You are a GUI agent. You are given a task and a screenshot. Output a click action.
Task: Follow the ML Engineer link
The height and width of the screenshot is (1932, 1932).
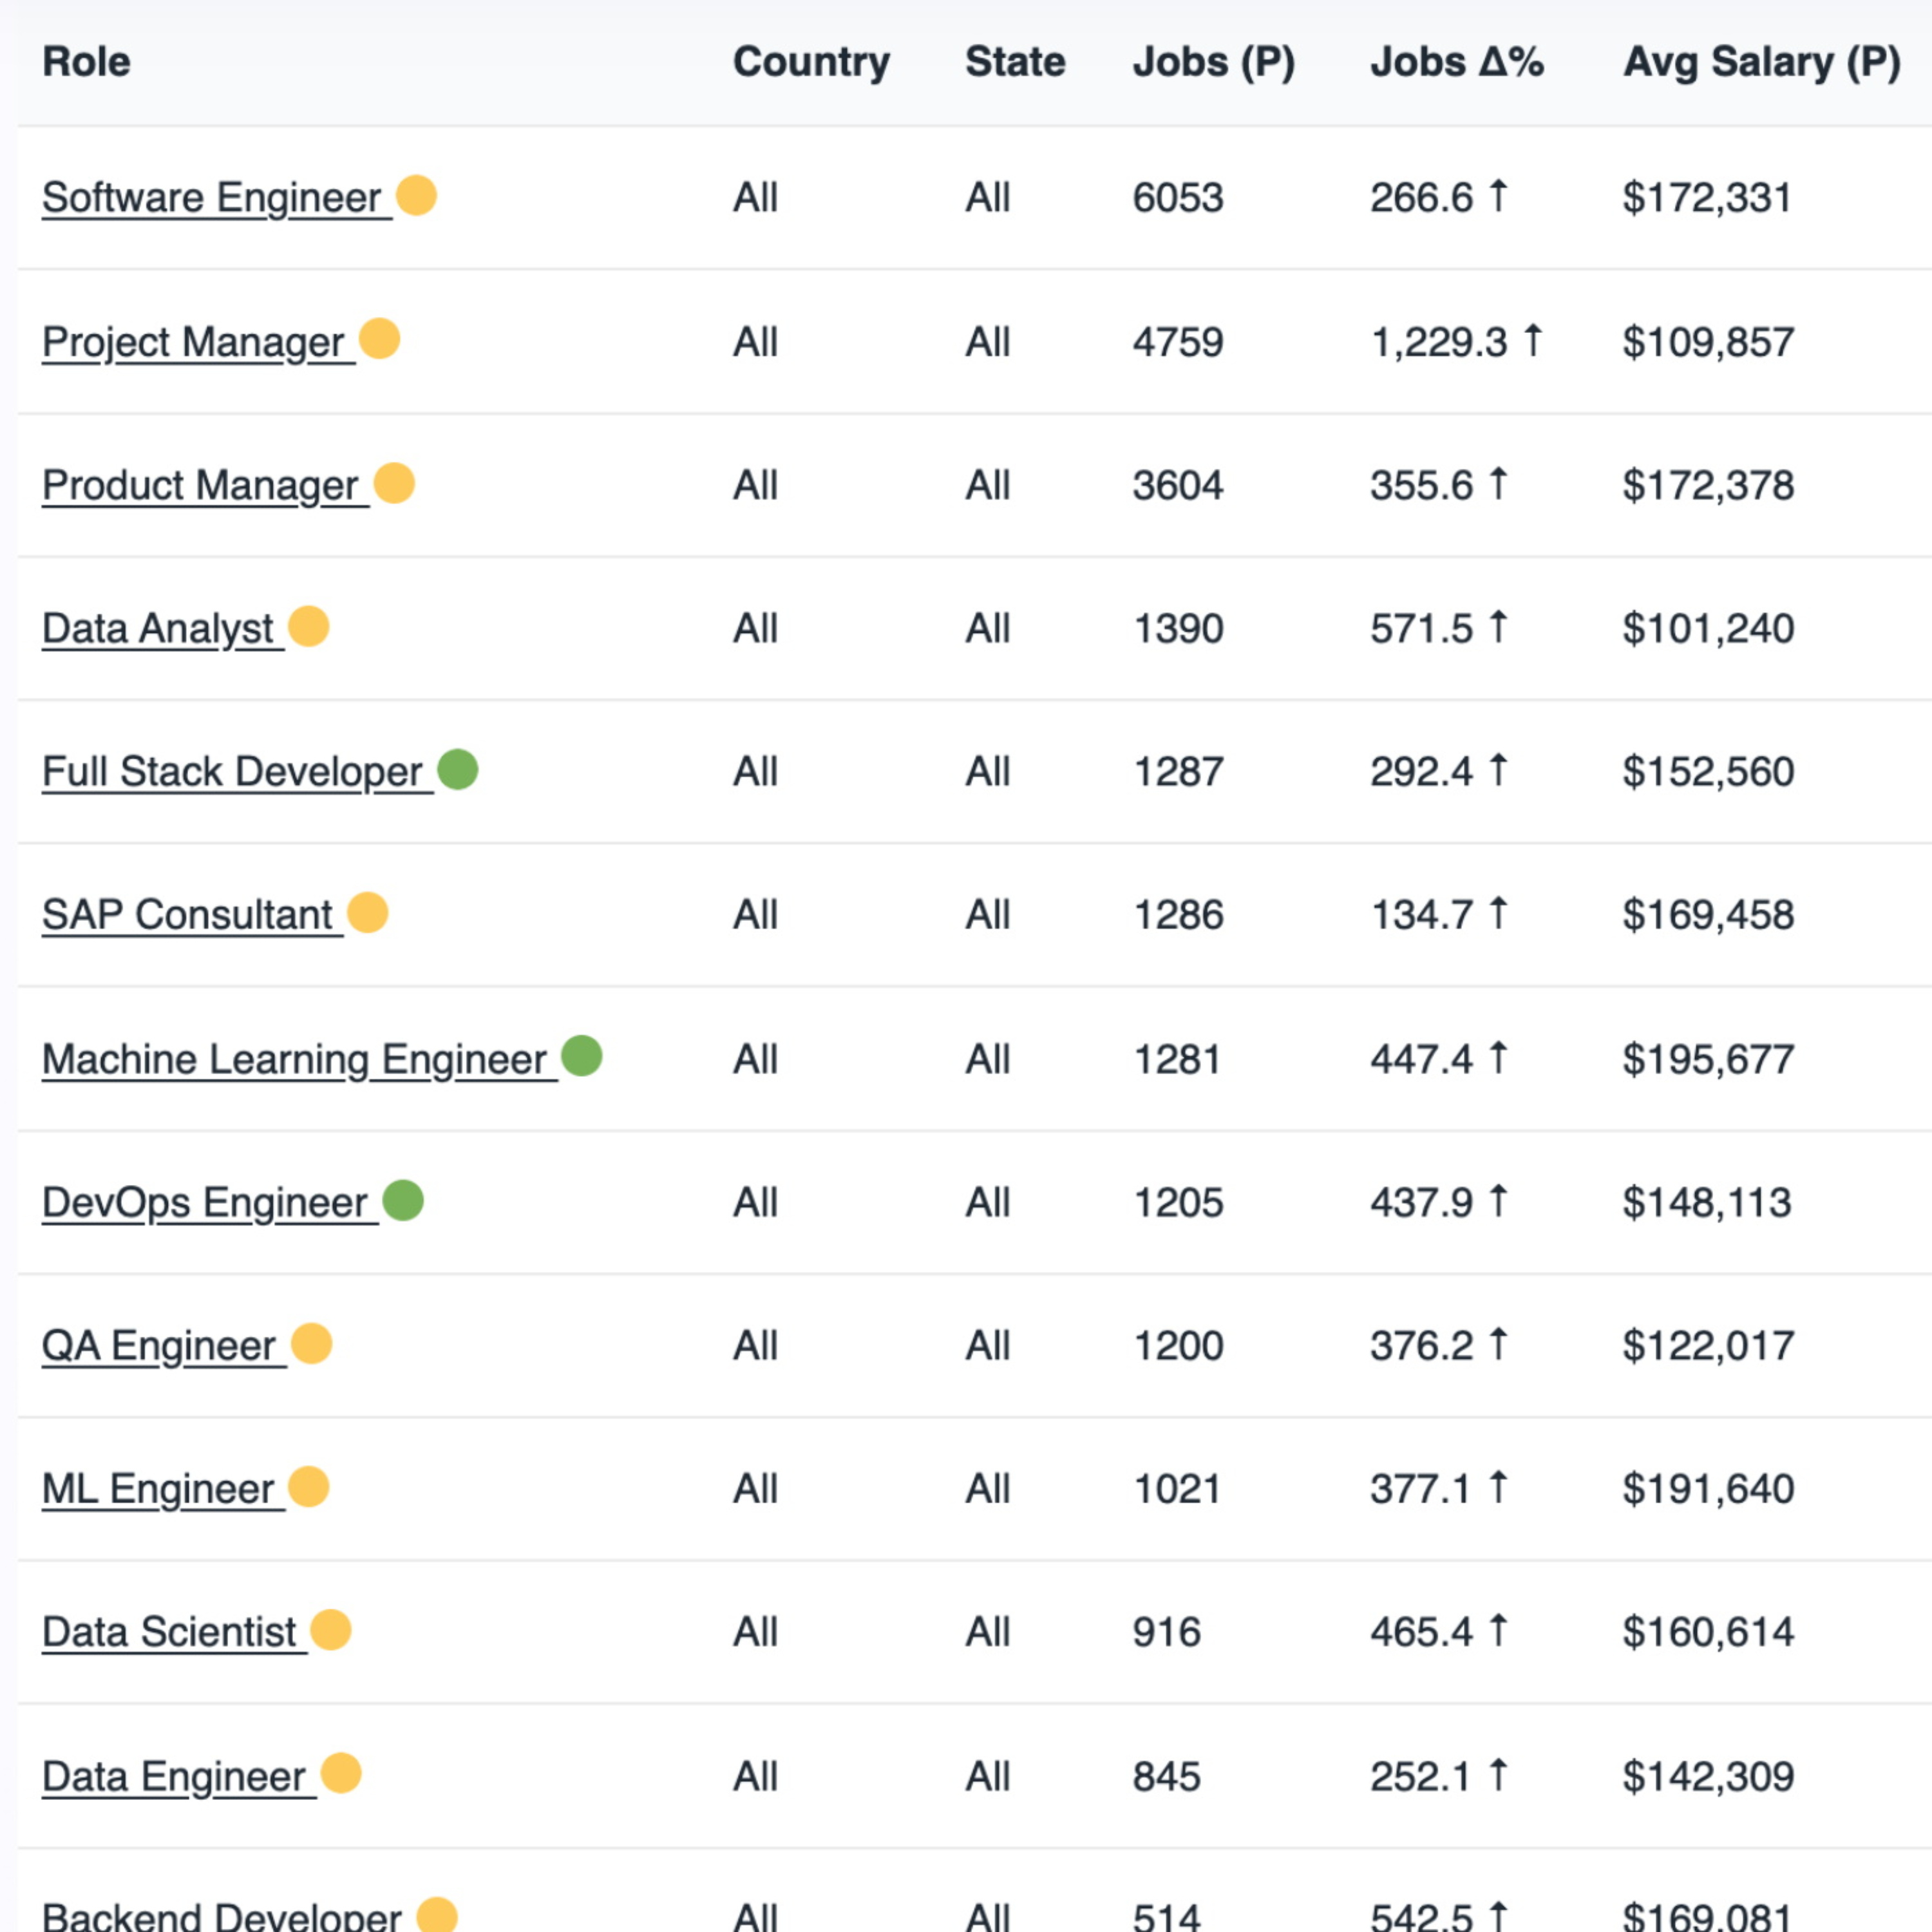[x=158, y=1489]
